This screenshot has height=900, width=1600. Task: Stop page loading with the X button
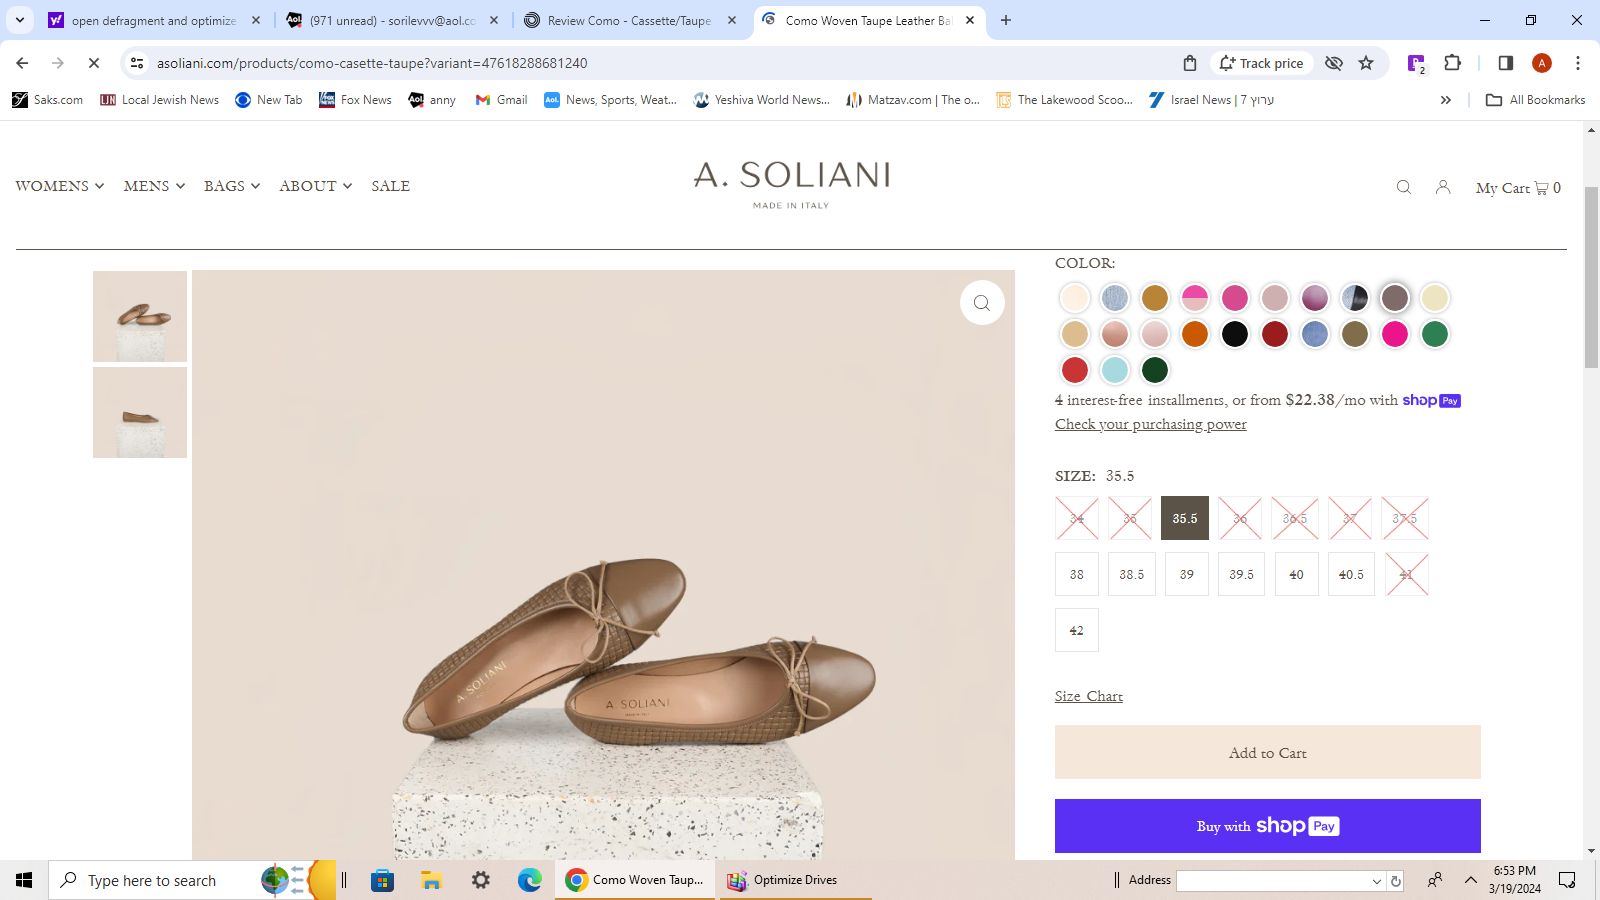[x=93, y=63]
